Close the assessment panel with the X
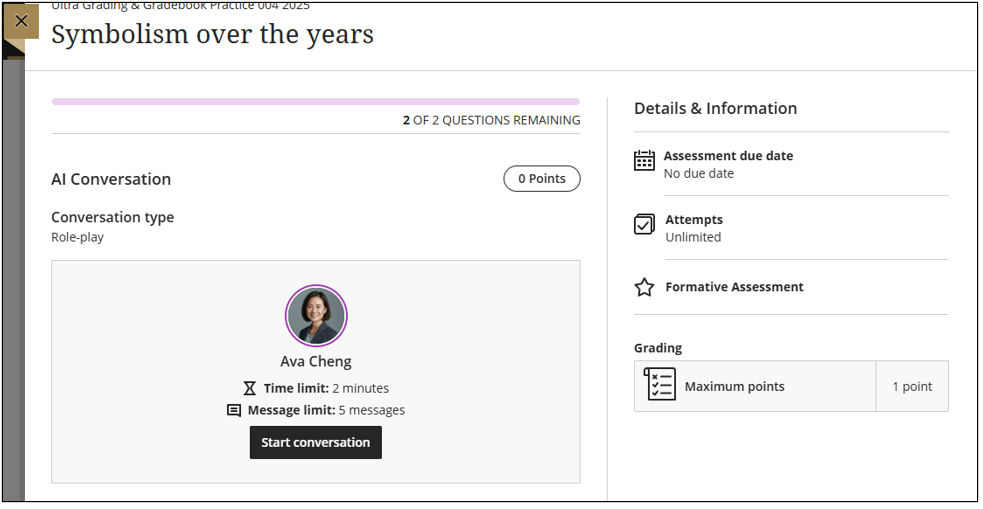 [21, 21]
